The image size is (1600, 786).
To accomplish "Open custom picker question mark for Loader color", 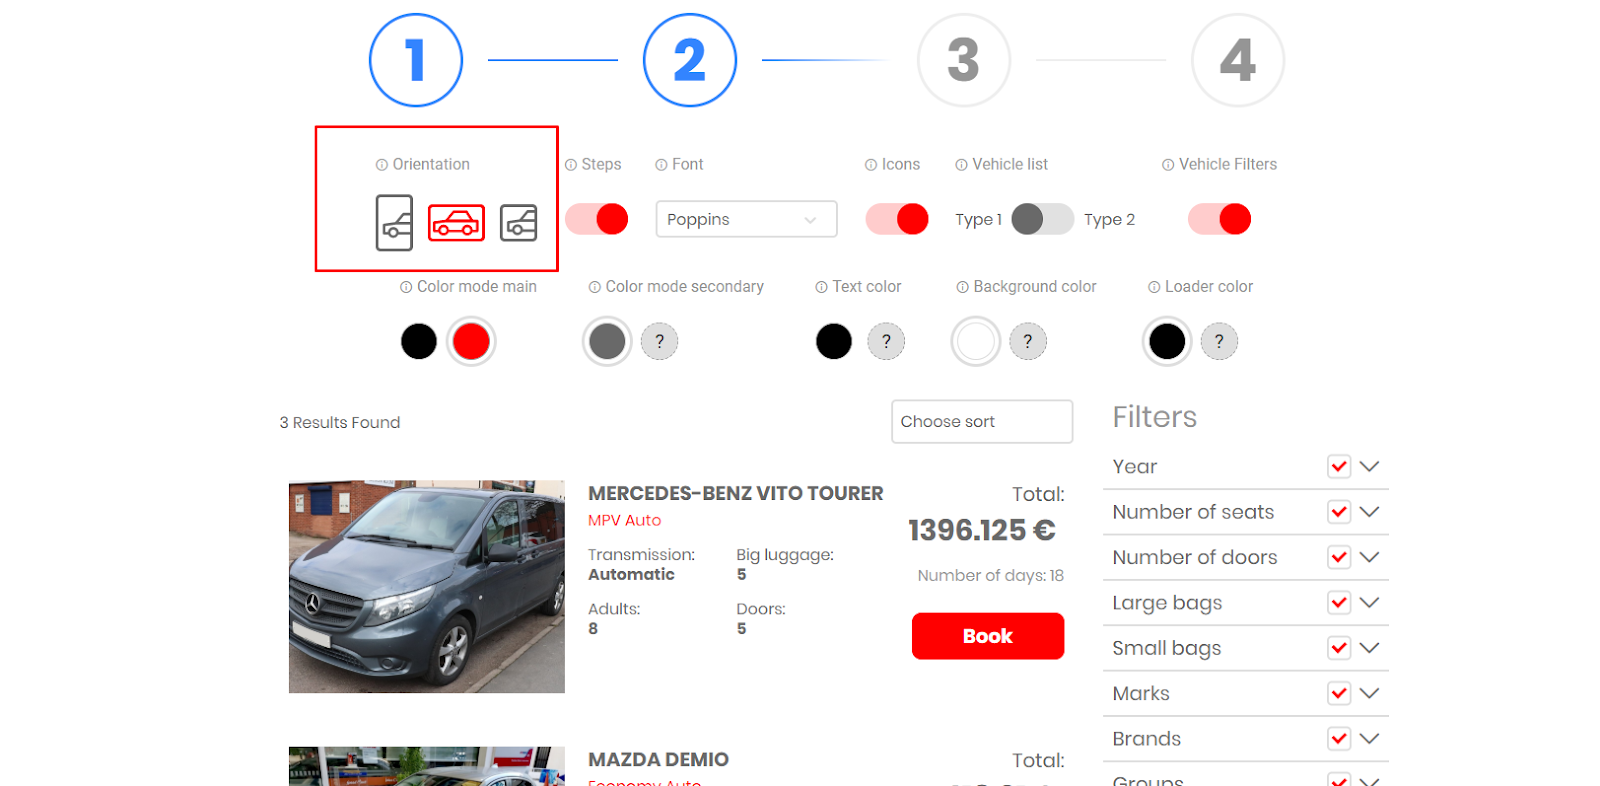I will coord(1219,341).
